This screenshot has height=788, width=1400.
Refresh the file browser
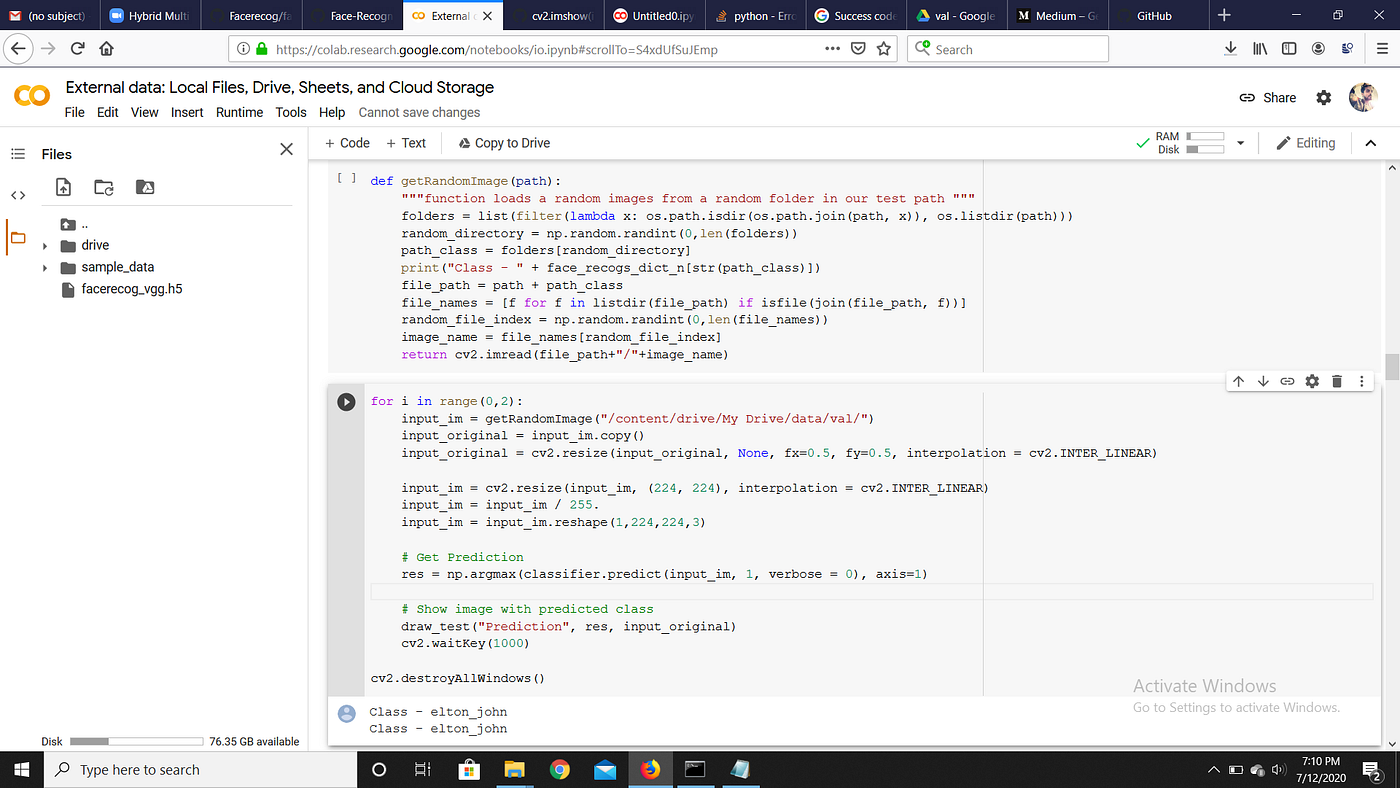click(x=103, y=187)
